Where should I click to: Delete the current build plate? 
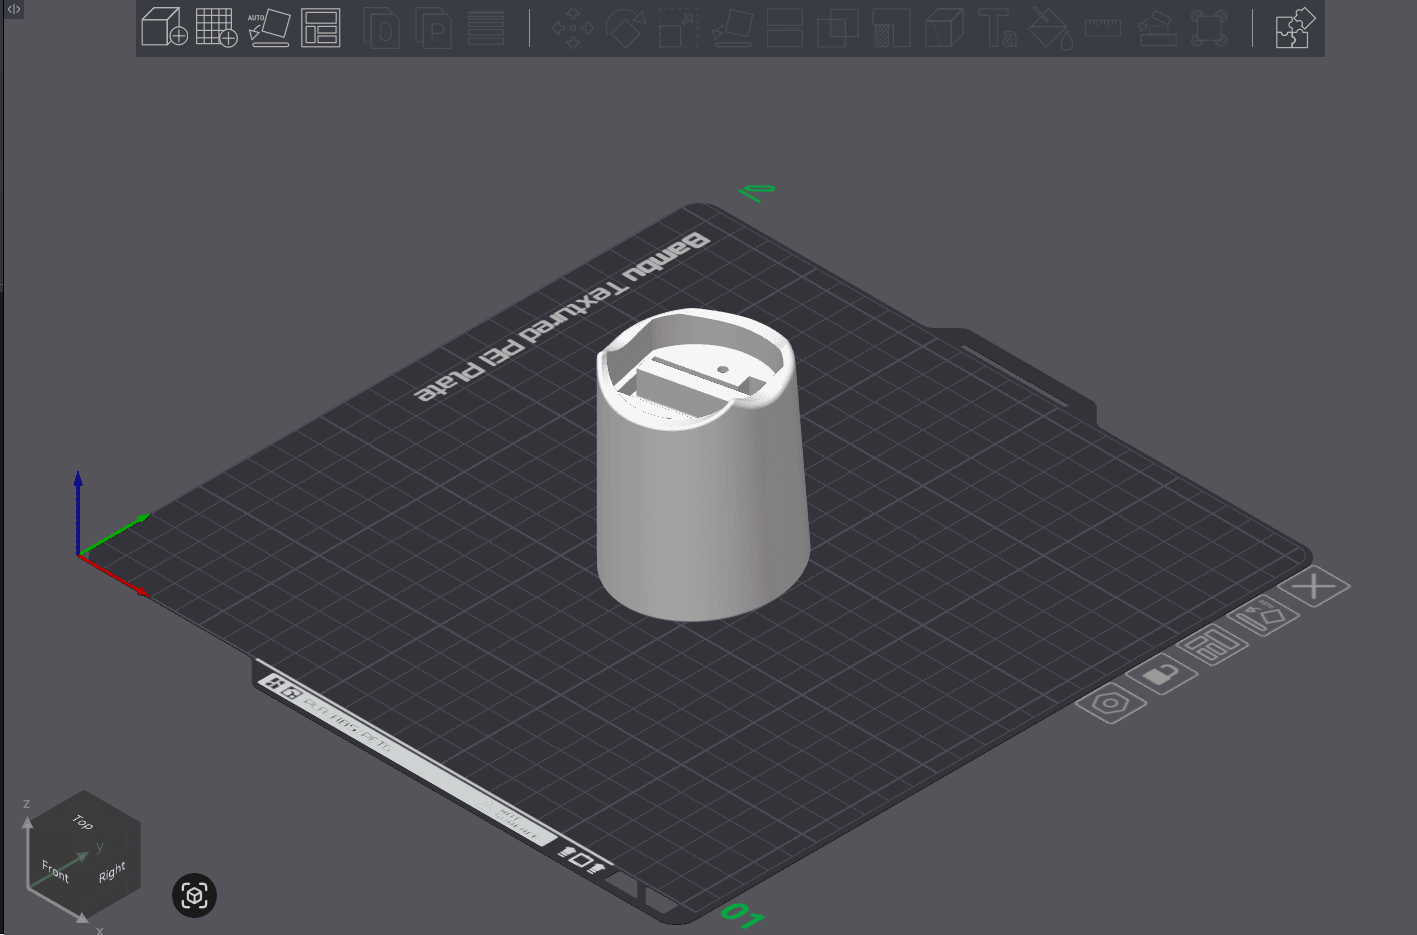pos(1313,588)
